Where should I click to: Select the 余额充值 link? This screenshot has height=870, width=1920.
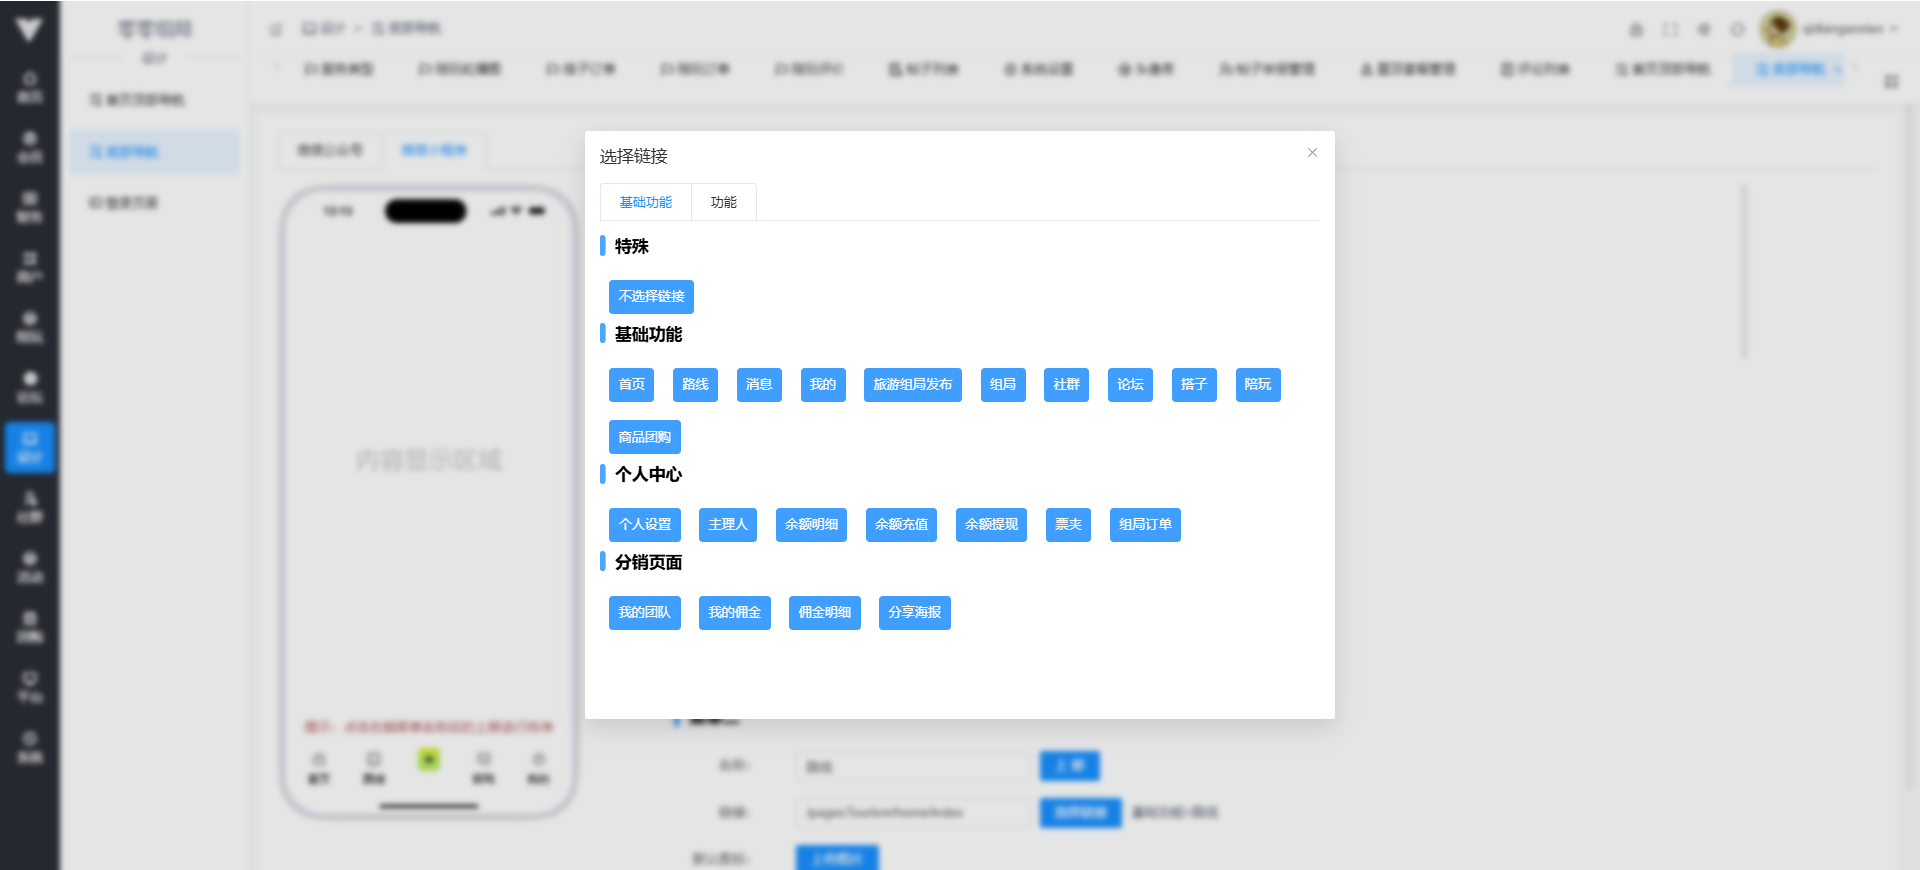coord(901,525)
